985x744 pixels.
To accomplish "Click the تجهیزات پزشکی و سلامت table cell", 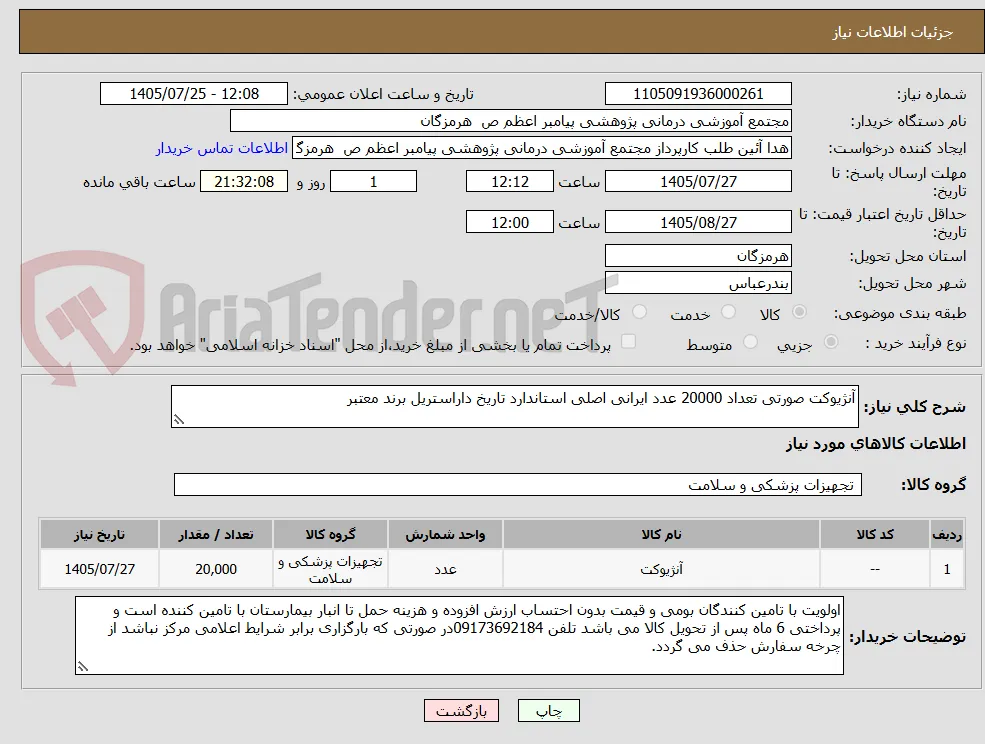I will coord(330,569).
